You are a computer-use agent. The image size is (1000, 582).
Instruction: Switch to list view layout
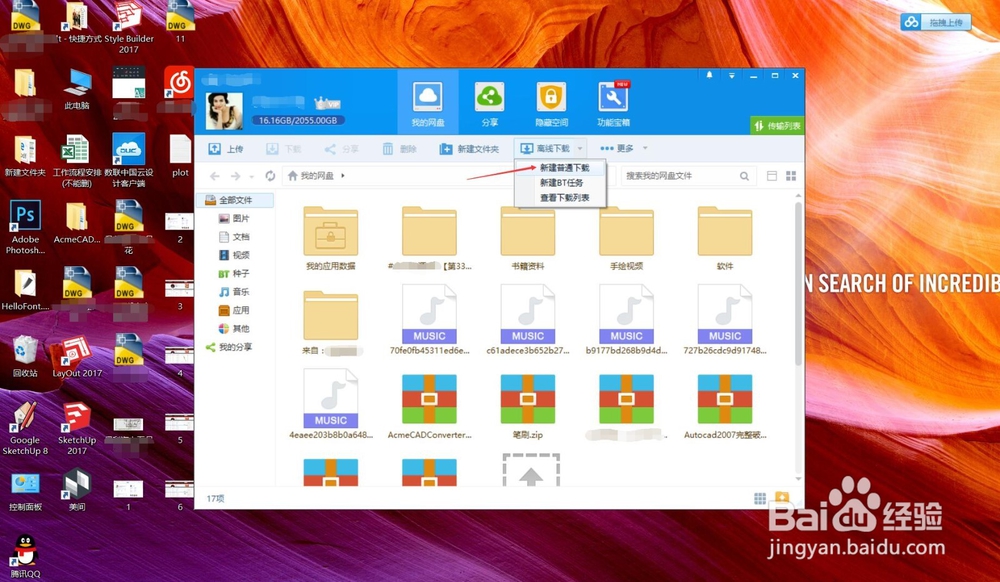(x=772, y=176)
